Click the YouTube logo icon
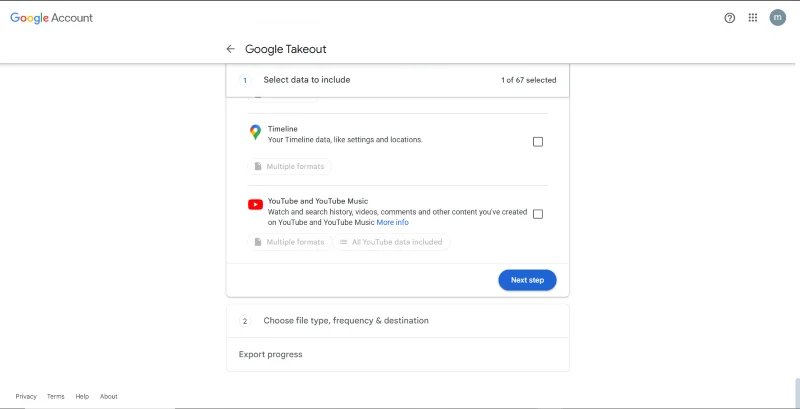This screenshot has height=409, width=800. click(x=255, y=204)
